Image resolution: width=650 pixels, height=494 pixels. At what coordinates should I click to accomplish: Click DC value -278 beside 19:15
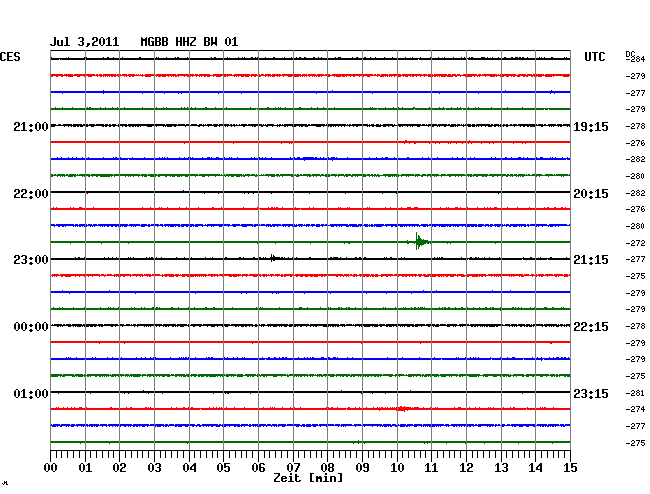coord(635,126)
